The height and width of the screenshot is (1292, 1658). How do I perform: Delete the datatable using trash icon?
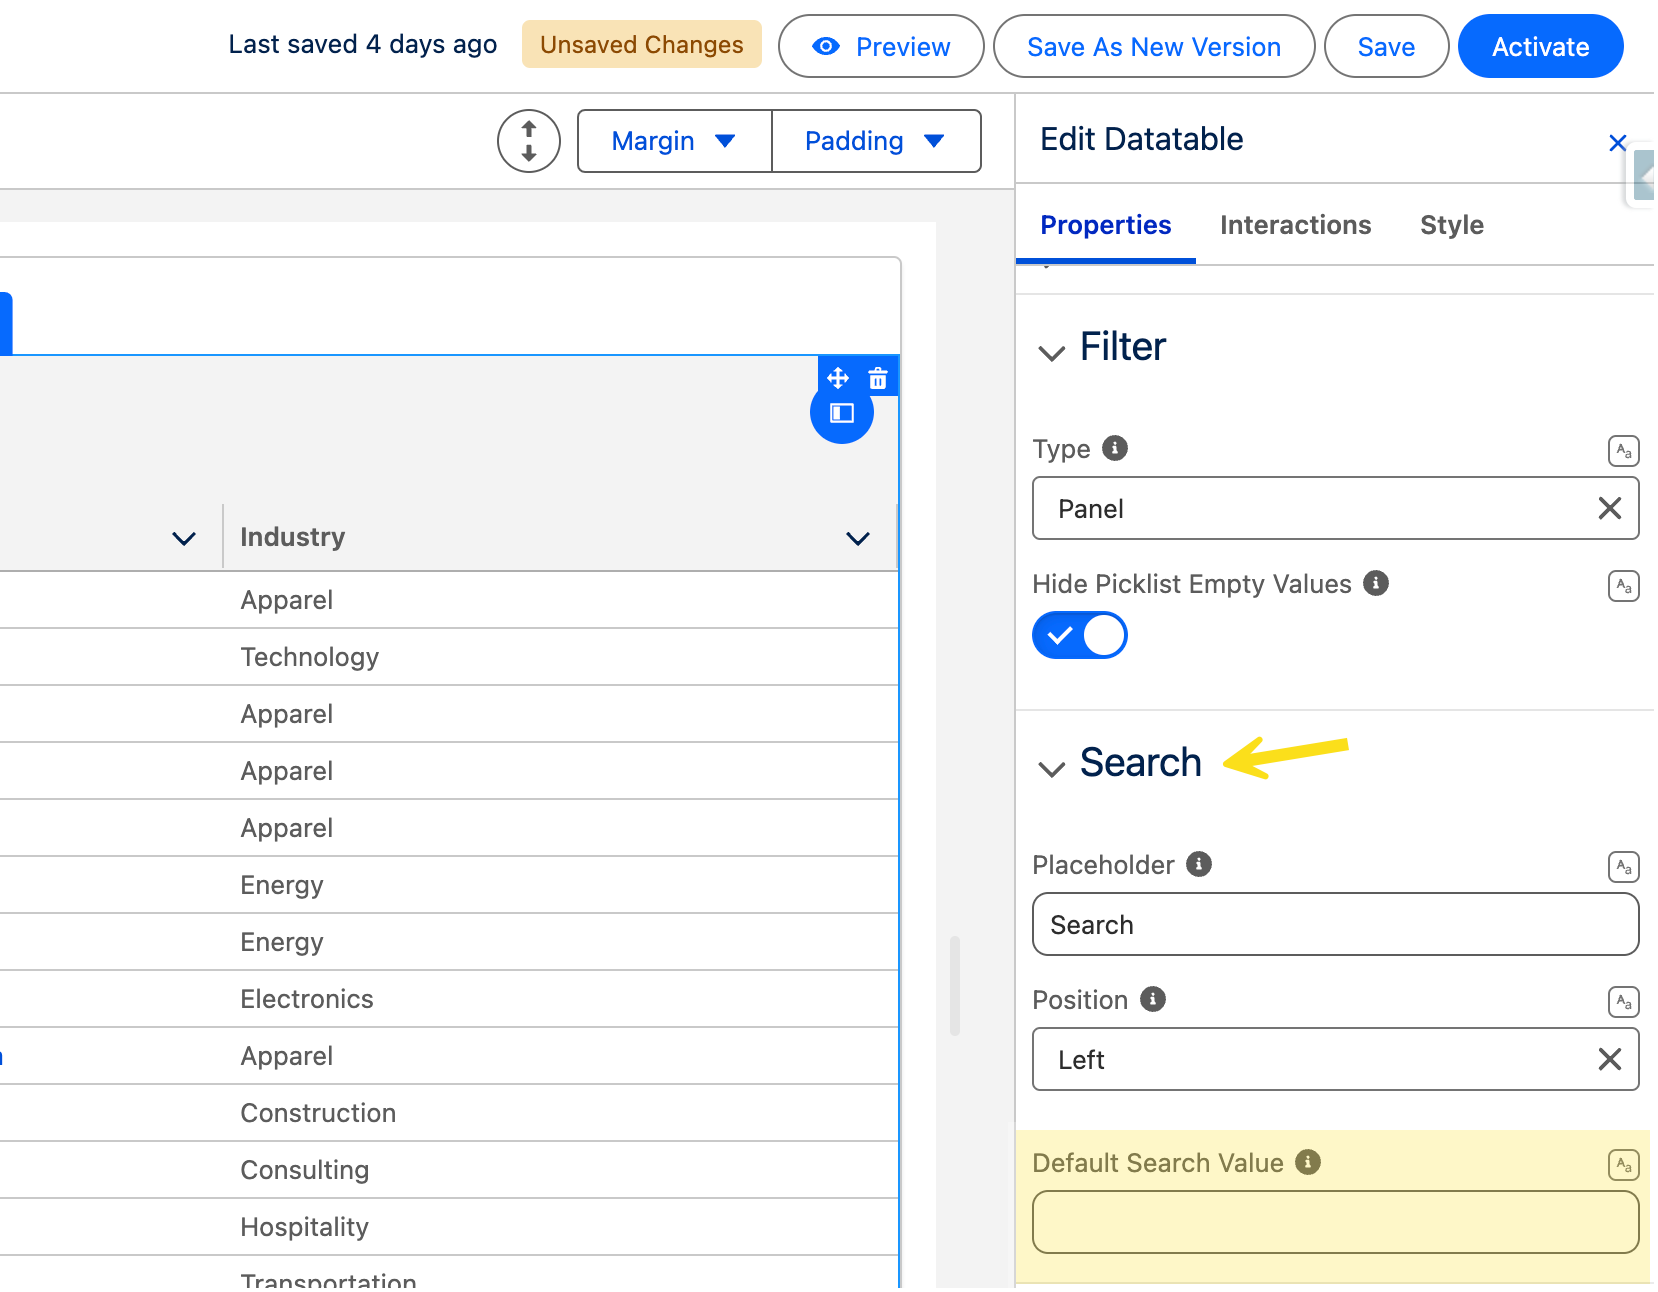click(x=878, y=378)
